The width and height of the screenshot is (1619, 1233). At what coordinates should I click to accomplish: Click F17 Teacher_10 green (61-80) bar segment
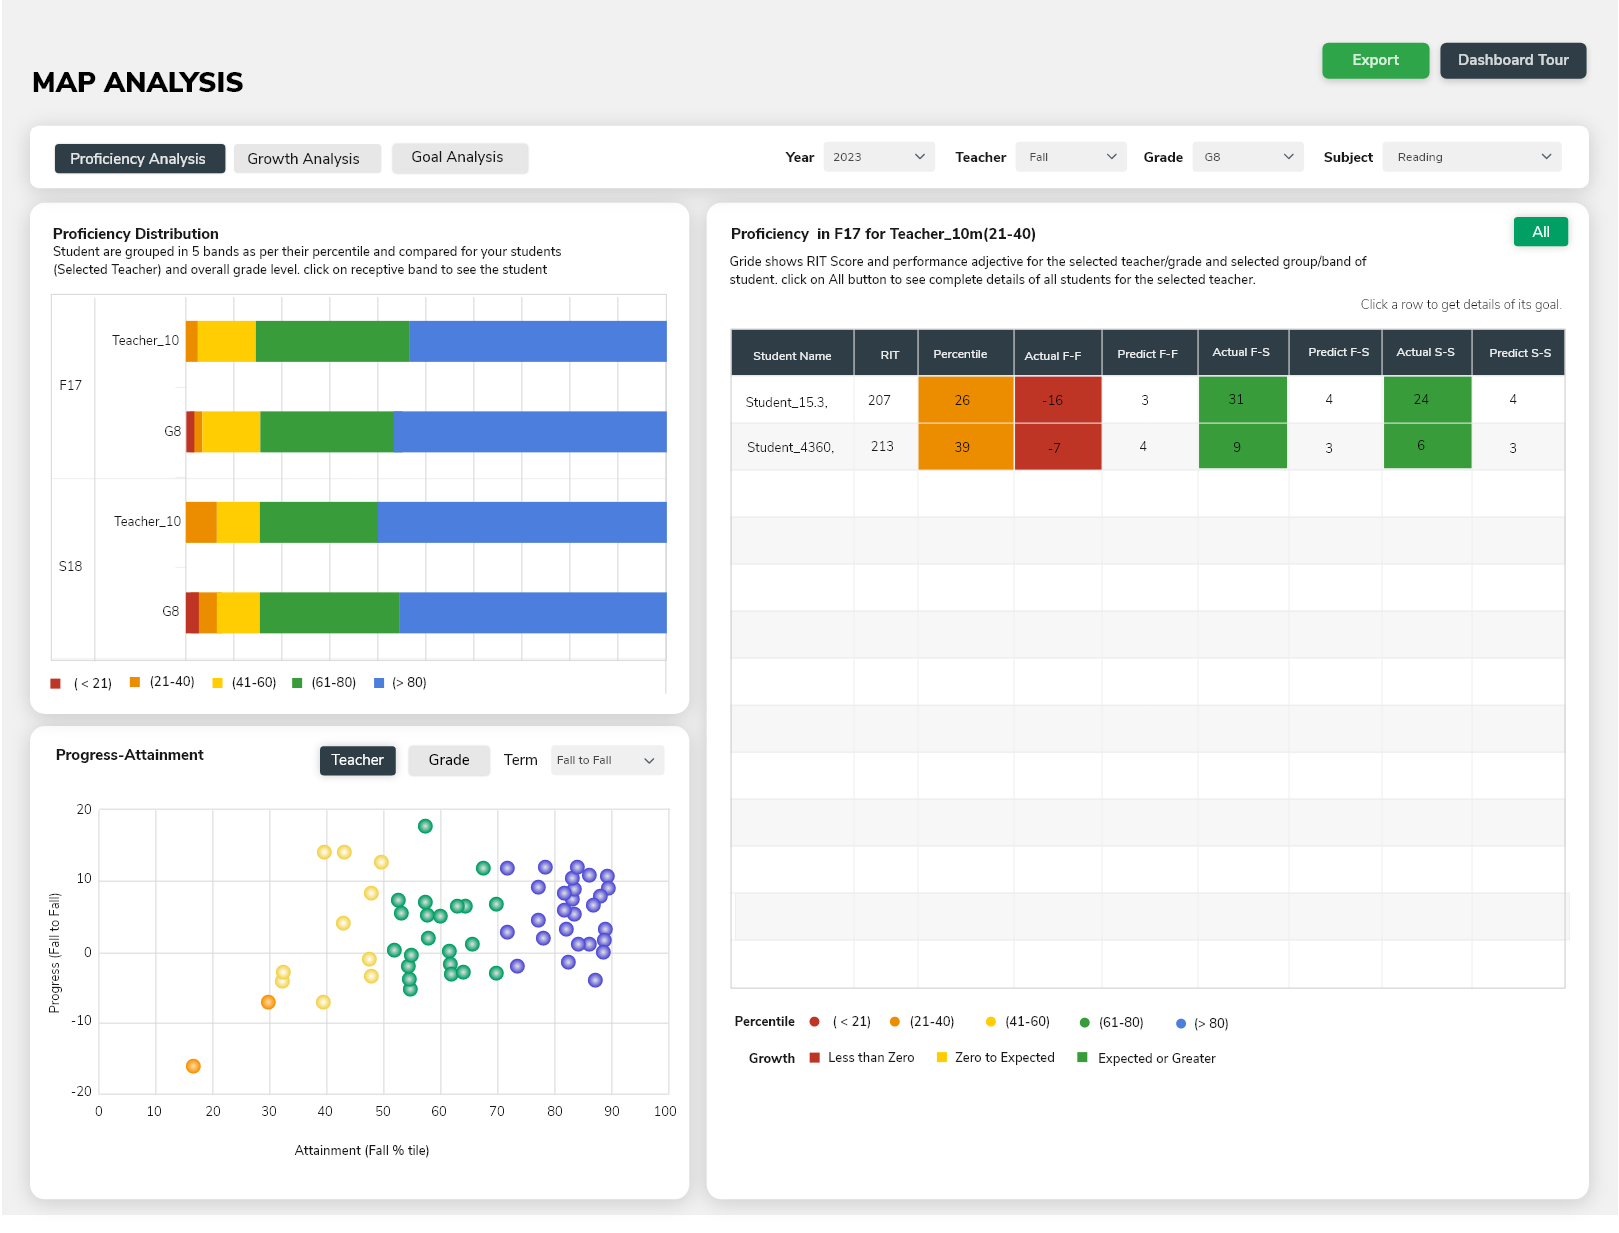tap(332, 341)
